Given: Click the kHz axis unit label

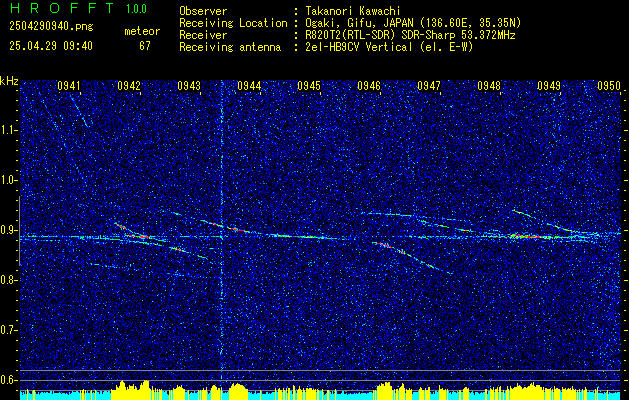Looking at the screenshot, I should (9, 81).
